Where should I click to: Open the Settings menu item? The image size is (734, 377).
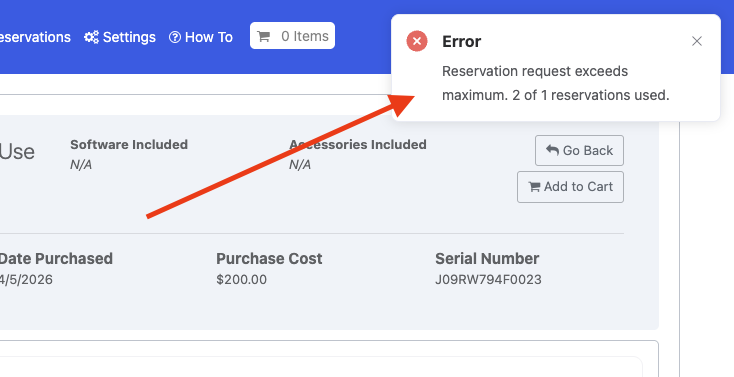[120, 37]
